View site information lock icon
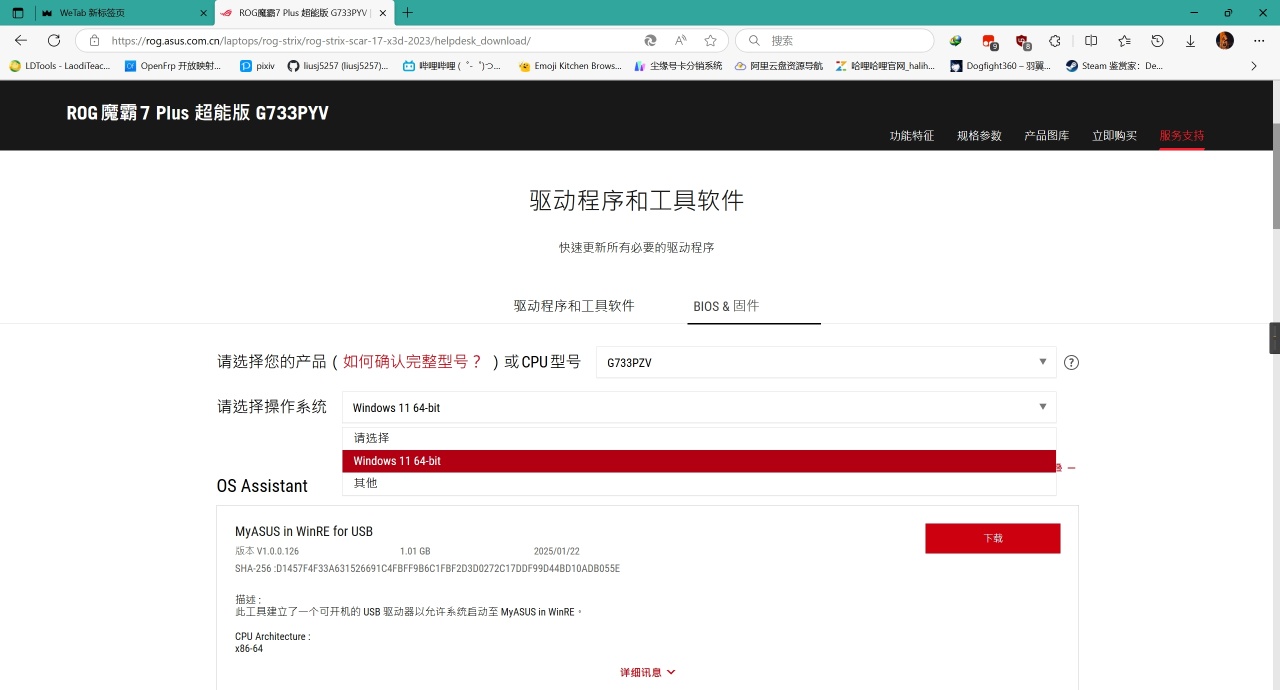This screenshot has width=1280, height=690. coord(94,41)
